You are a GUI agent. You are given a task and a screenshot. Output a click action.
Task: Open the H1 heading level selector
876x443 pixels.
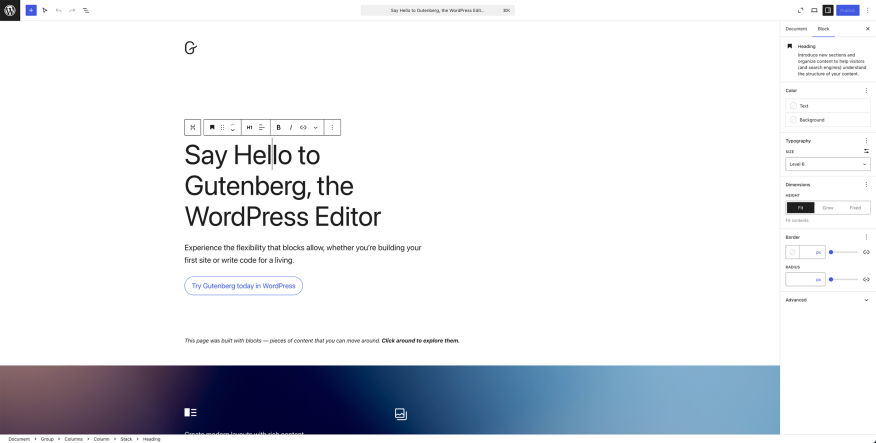pos(250,127)
